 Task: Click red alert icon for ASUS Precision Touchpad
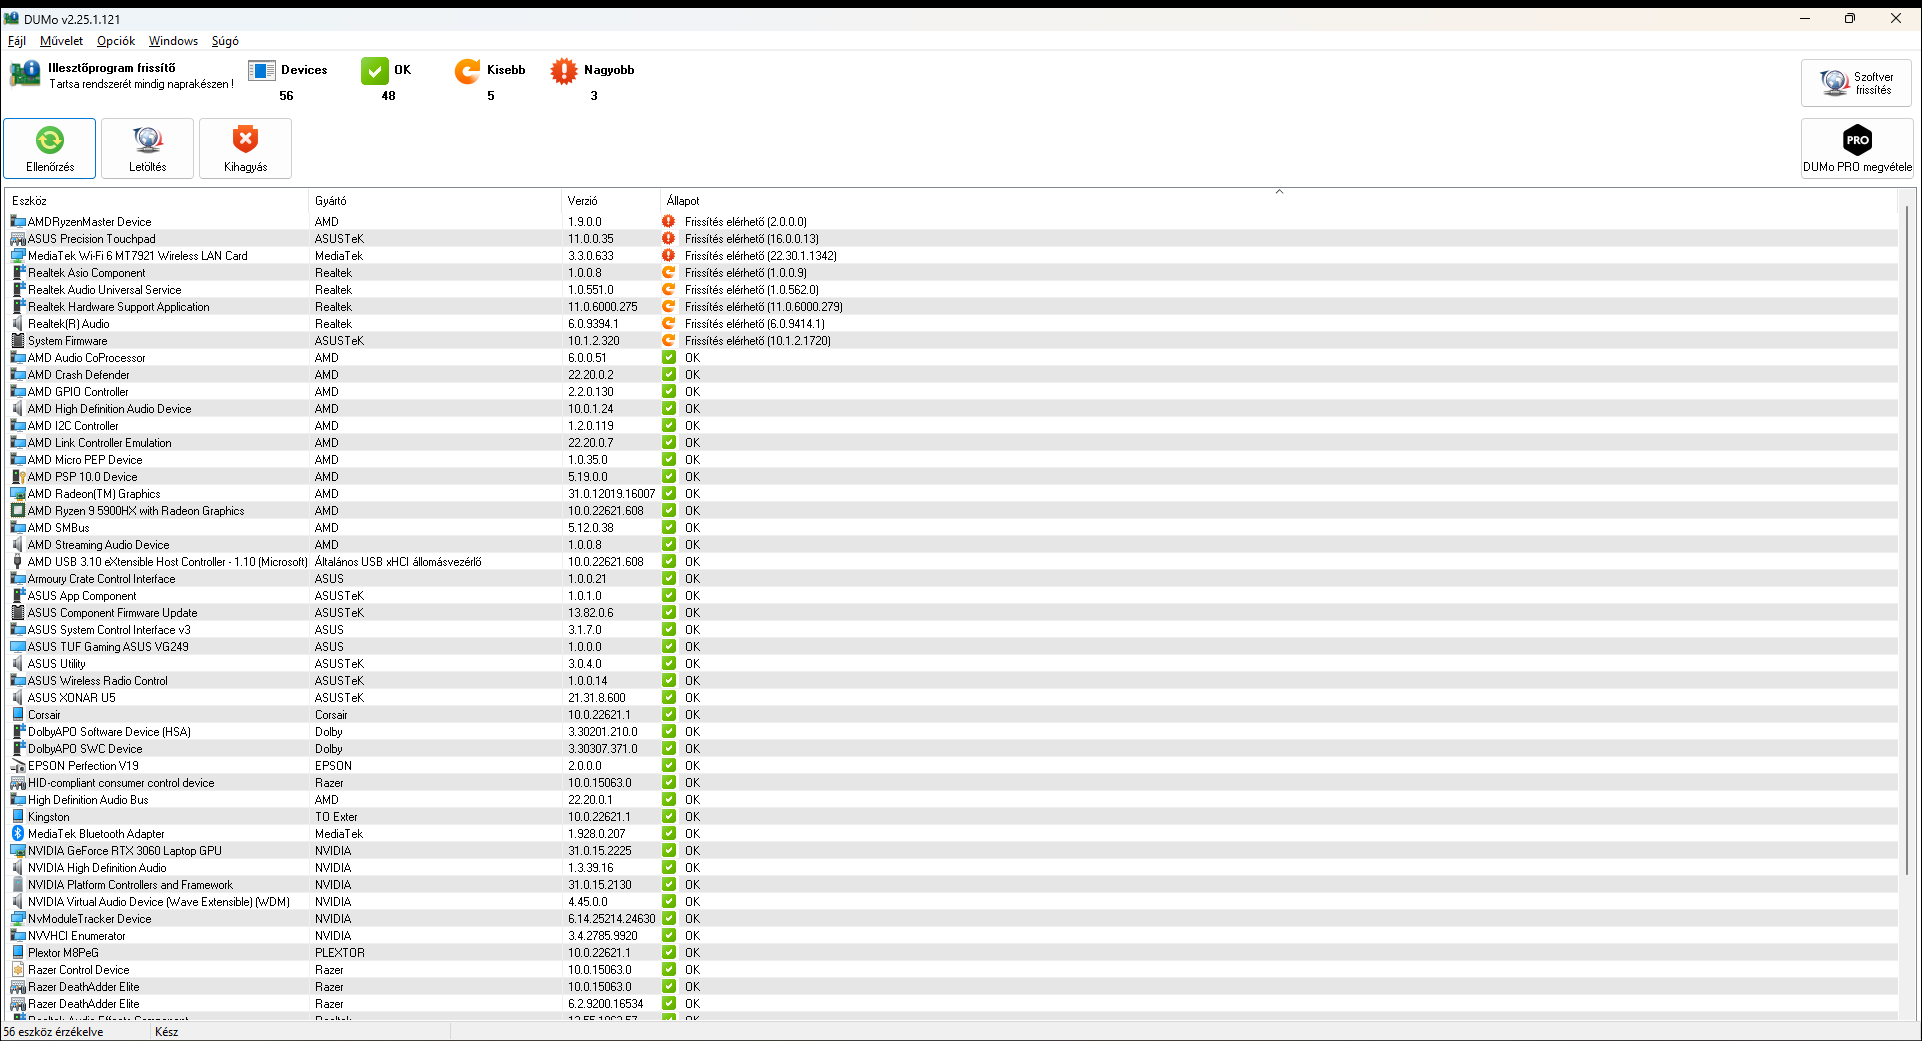tap(669, 239)
